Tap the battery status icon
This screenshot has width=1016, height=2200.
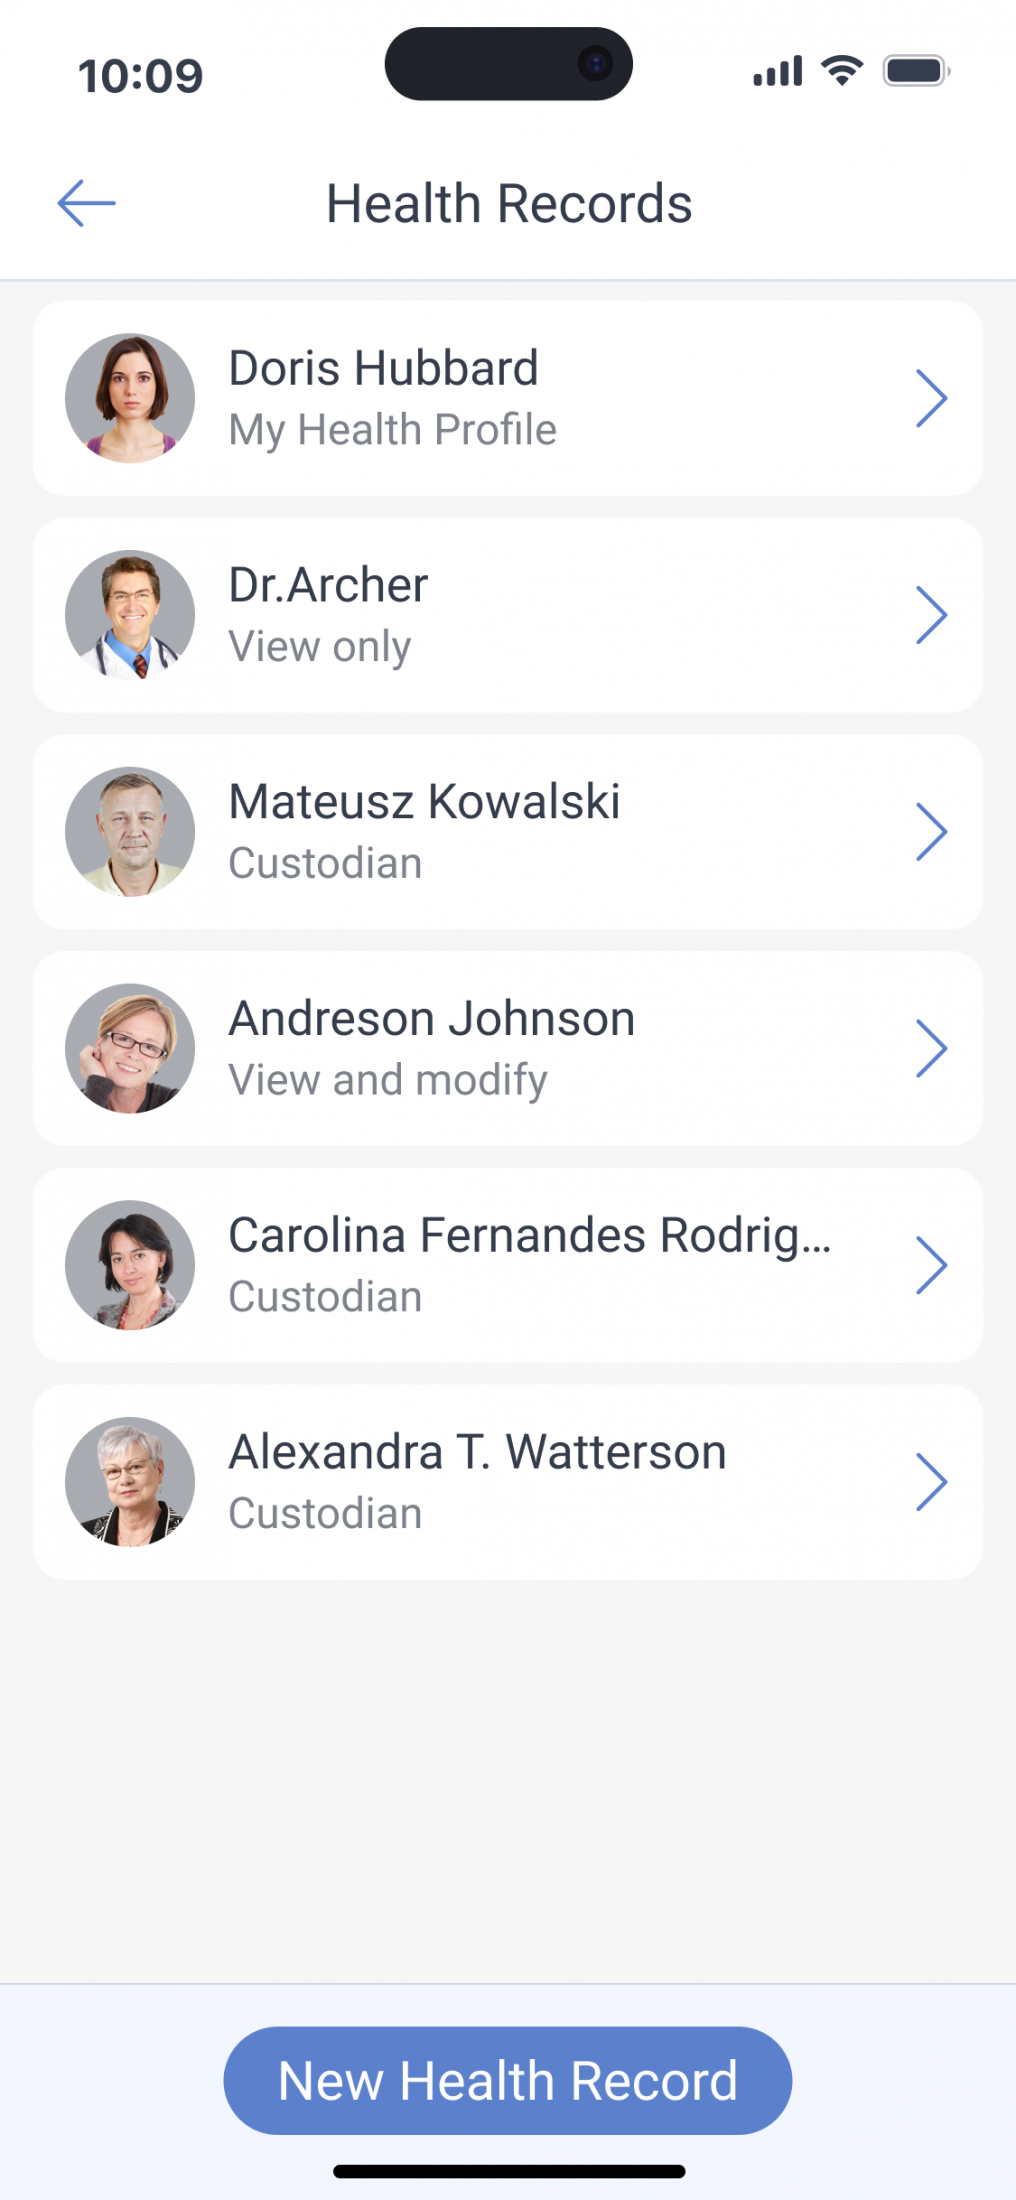click(915, 71)
